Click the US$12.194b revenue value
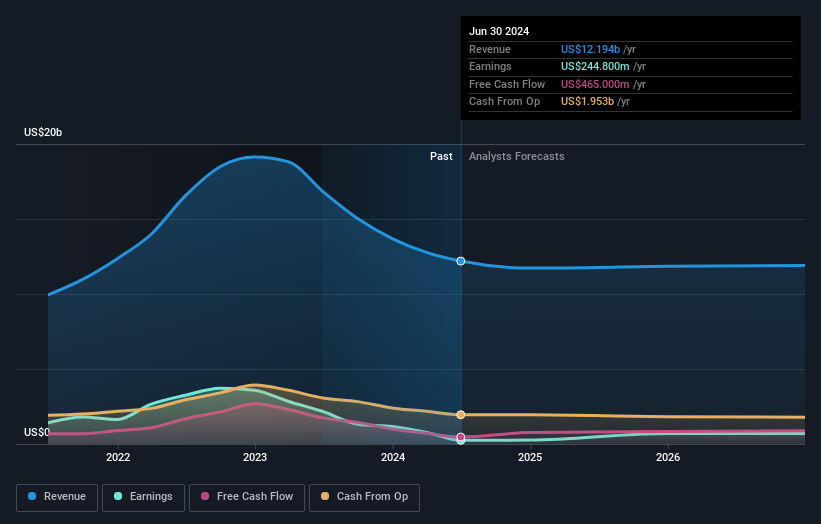The width and height of the screenshot is (821, 524). pyautogui.click(x=591, y=49)
